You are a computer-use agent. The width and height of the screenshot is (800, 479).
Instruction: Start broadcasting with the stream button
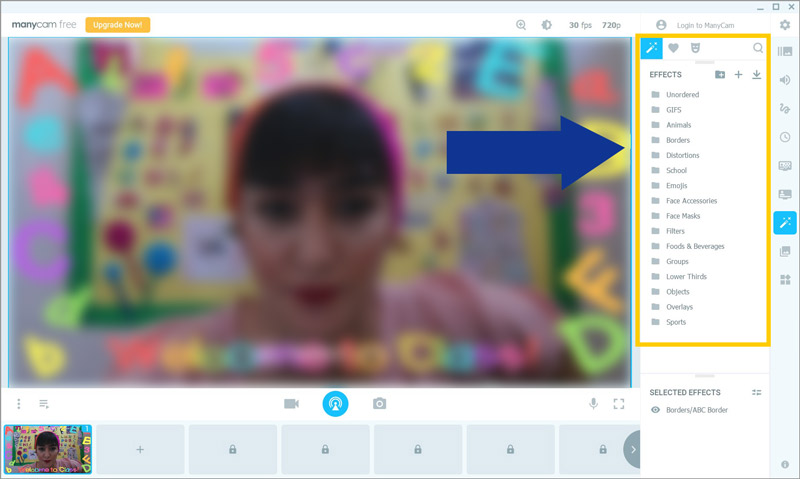(335, 403)
